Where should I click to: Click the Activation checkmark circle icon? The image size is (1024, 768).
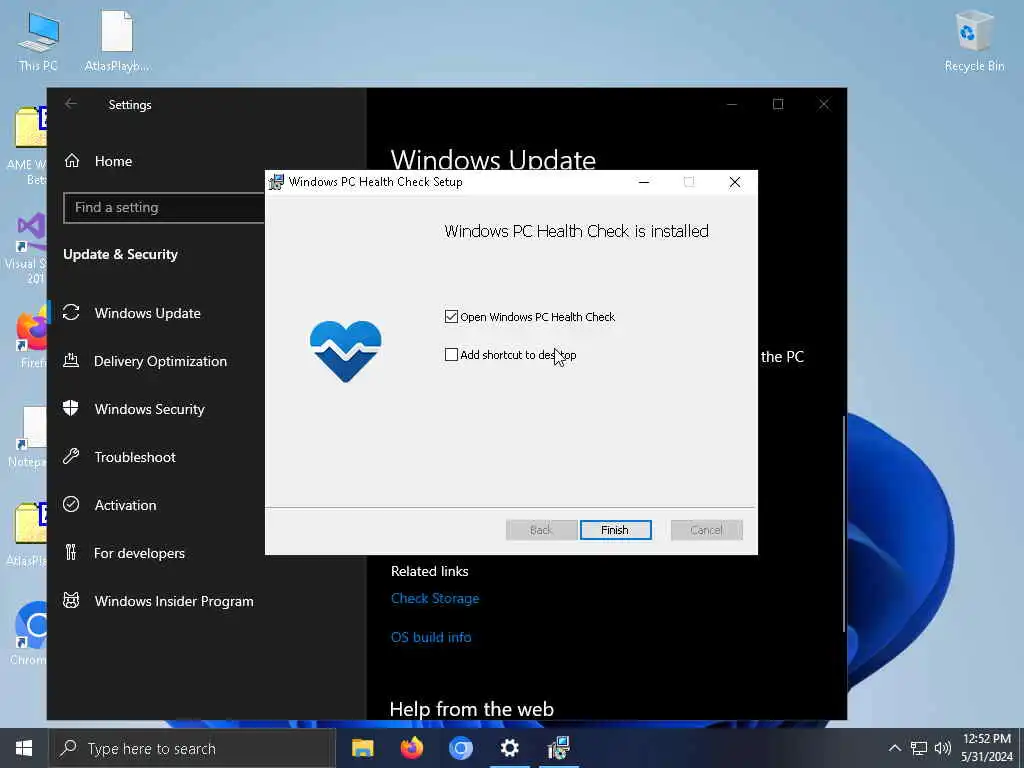[71, 504]
